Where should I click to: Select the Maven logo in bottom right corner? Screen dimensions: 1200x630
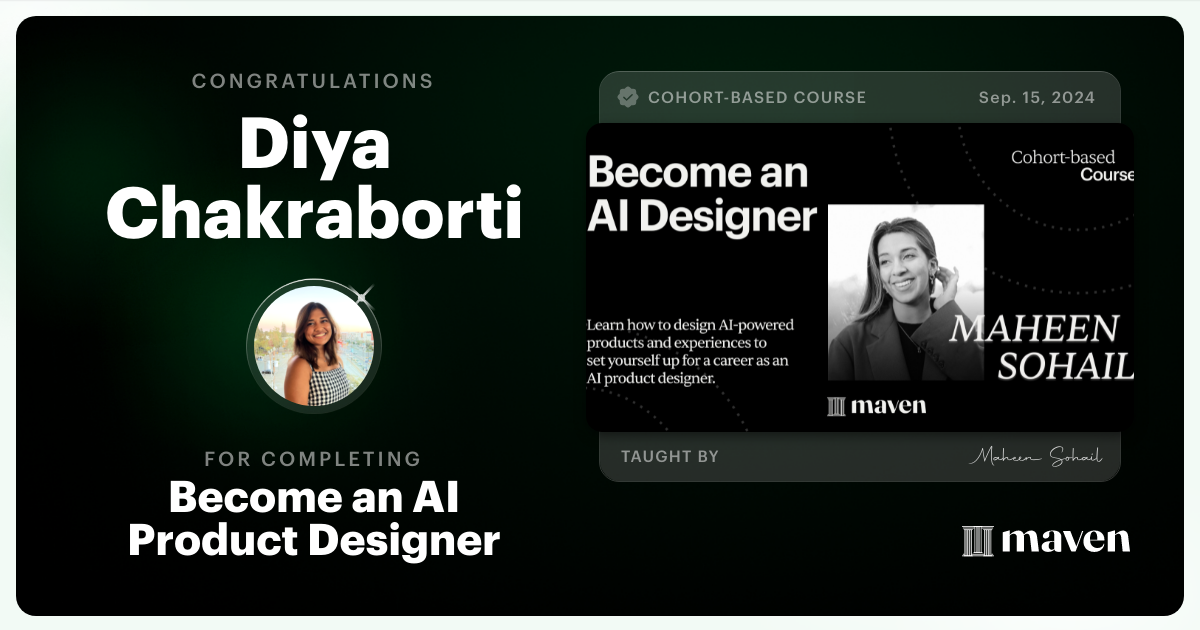1044,540
